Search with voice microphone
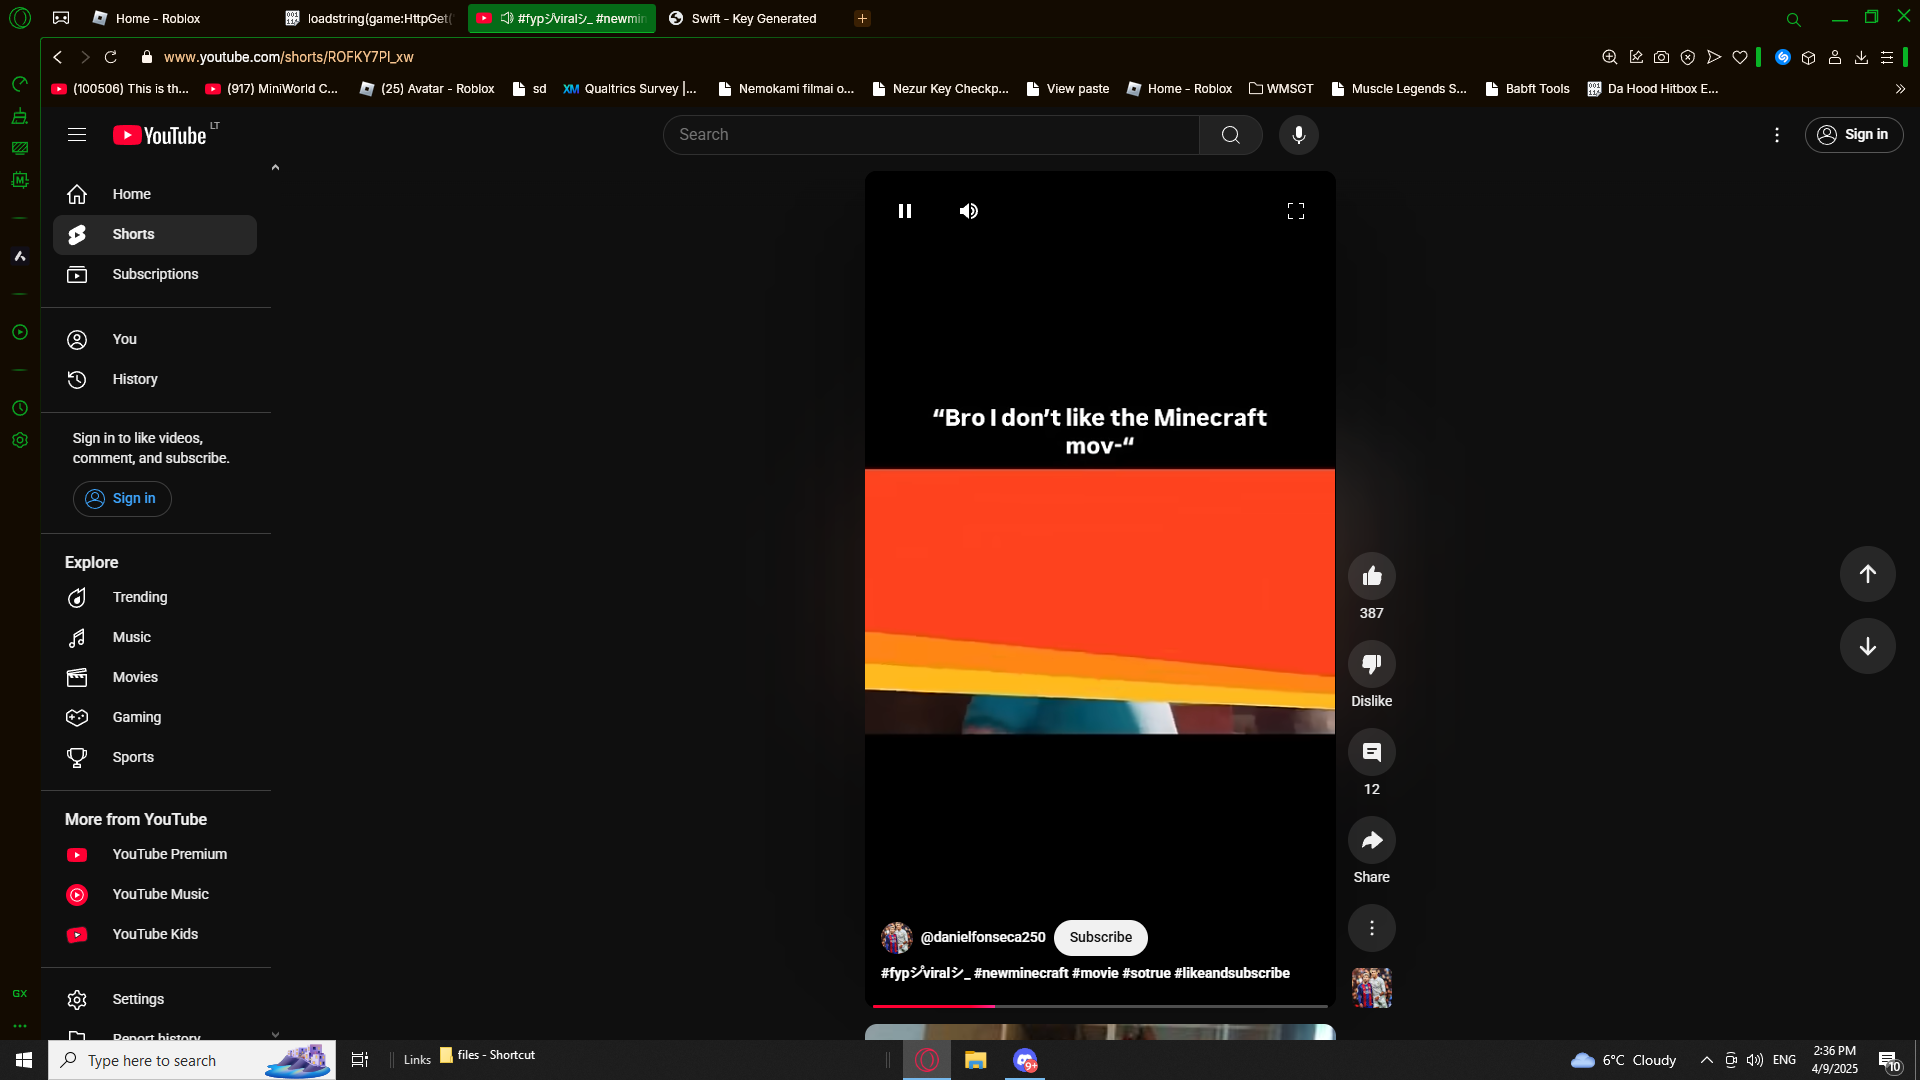 pyautogui.click(x=1299, y=135)
